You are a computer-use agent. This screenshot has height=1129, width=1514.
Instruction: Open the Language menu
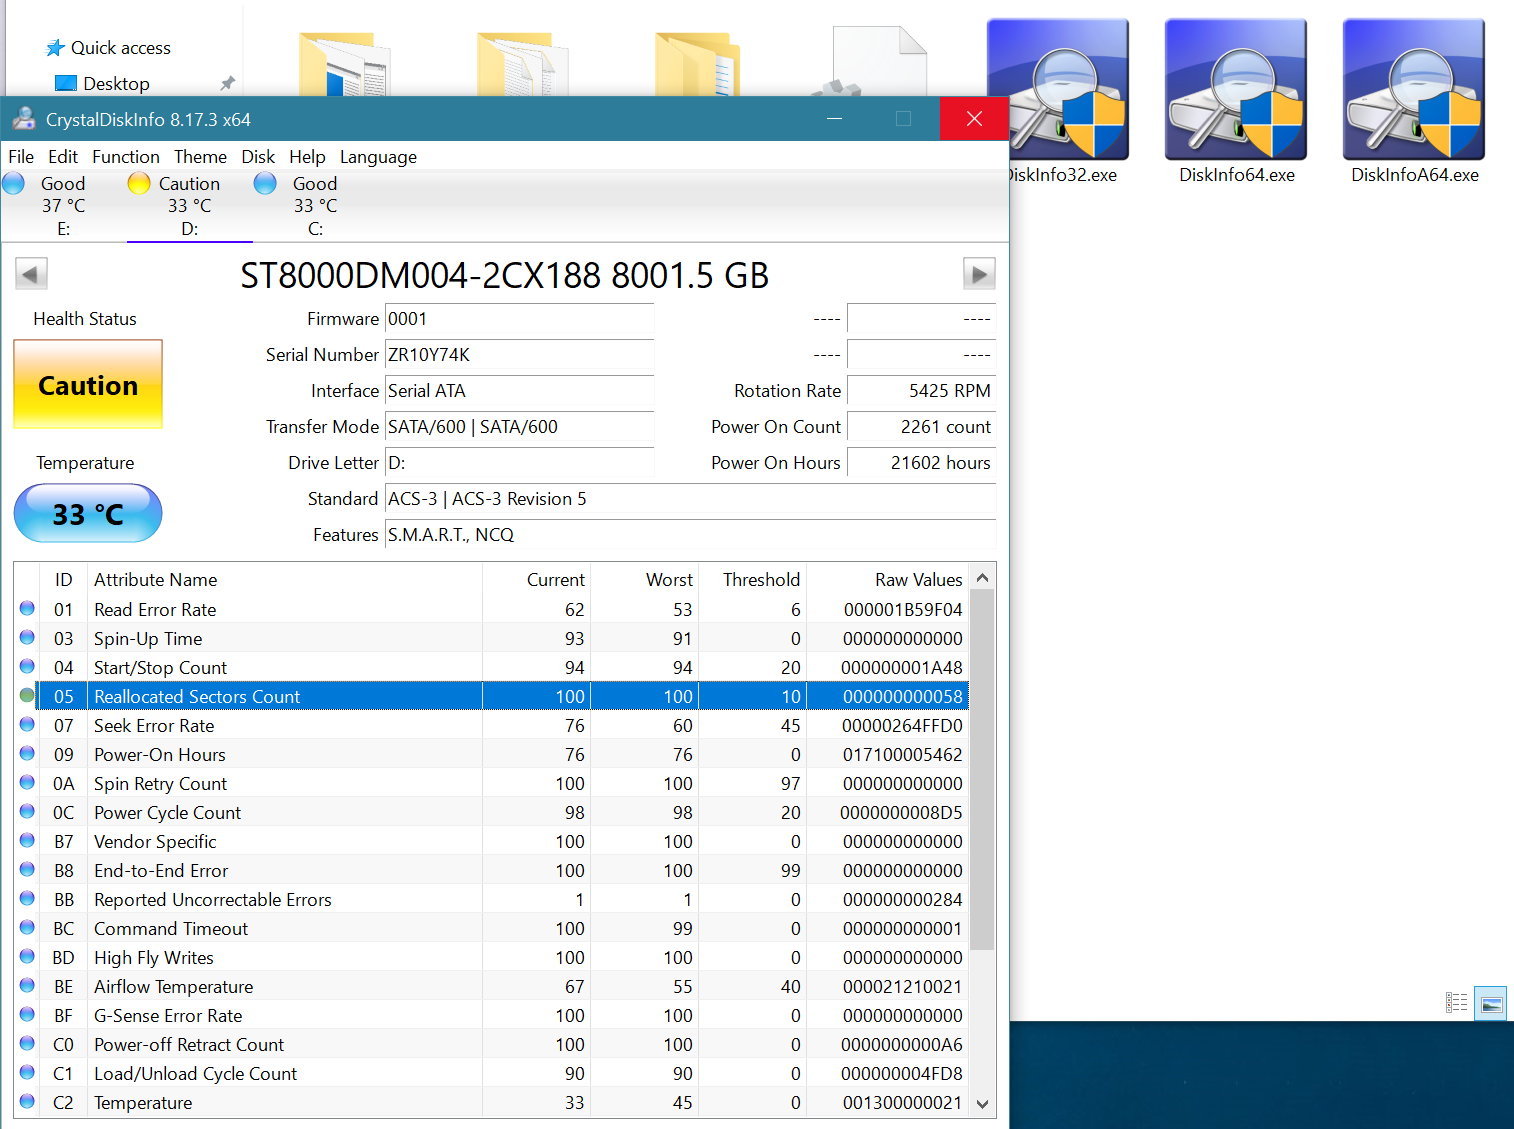[378, 157]
